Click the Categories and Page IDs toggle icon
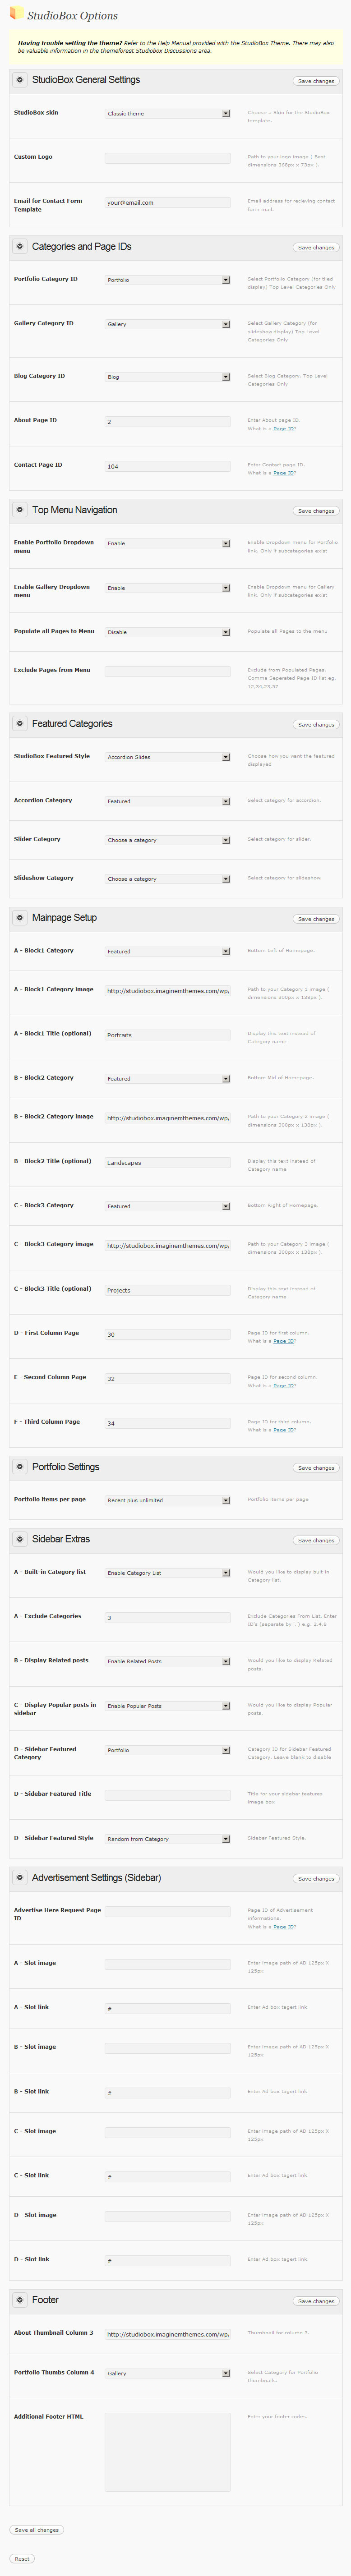Viewport: 351px width, 2576px height. click(x=20, y=246)
